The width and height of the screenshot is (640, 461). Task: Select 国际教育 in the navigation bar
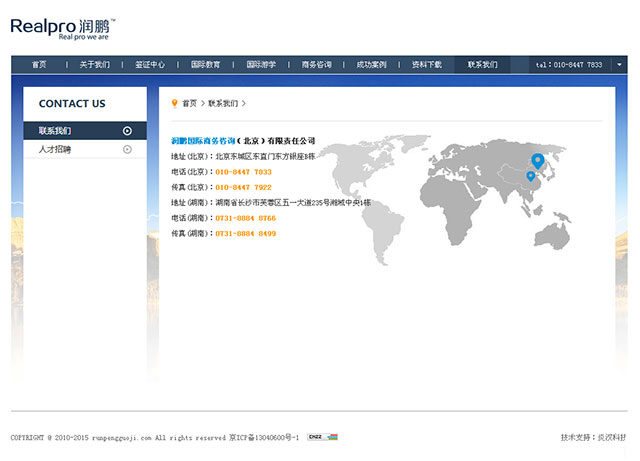pos(206,64)
